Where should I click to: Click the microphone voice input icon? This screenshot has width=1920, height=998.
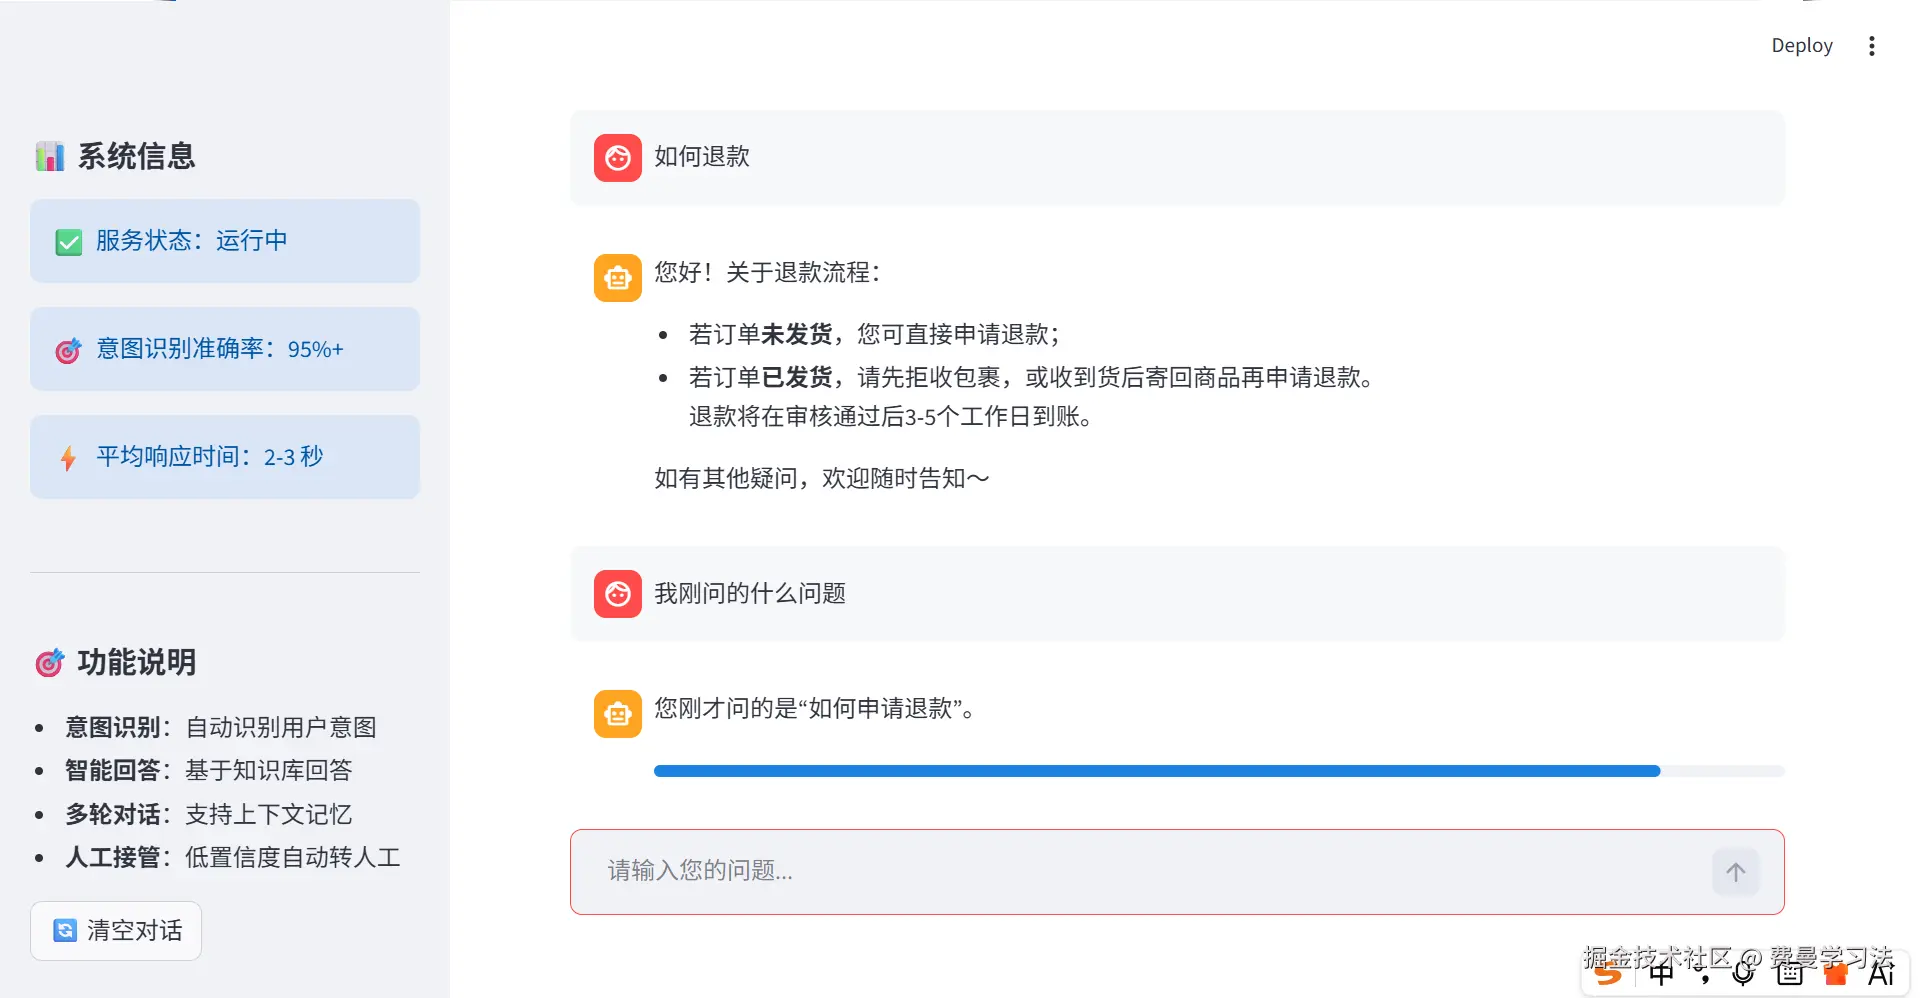tap(1744, 973)
